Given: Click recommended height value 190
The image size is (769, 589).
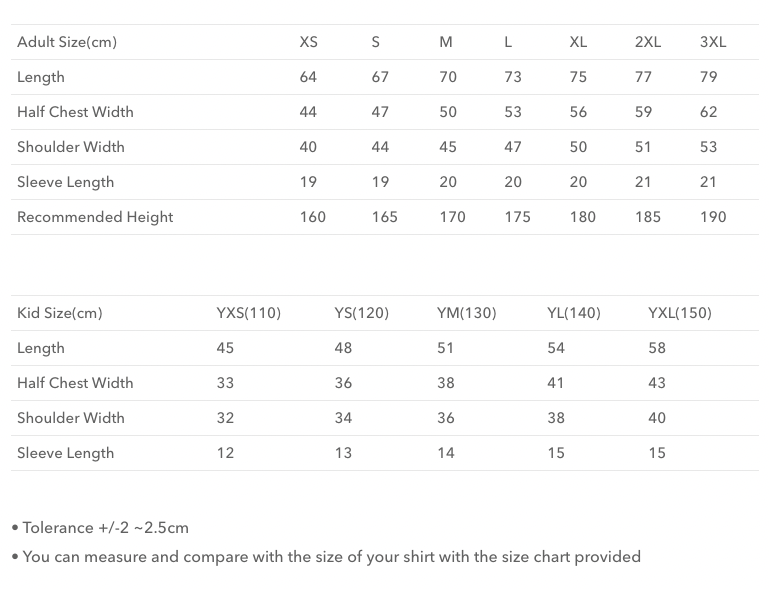Looking at the screenshot, I should coord(713,217).
